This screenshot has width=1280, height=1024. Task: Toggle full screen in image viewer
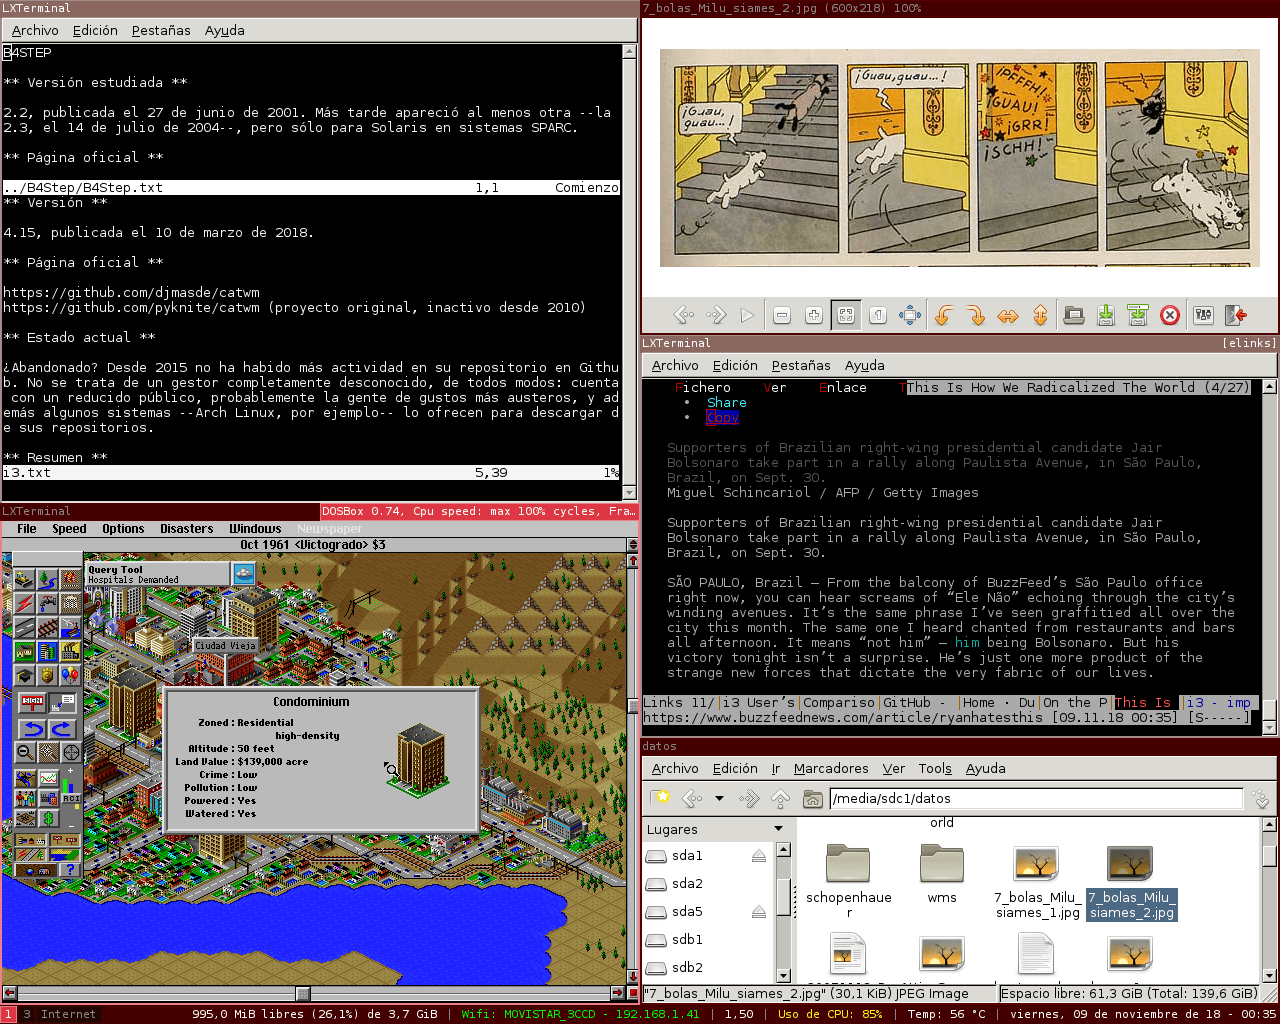910,316
